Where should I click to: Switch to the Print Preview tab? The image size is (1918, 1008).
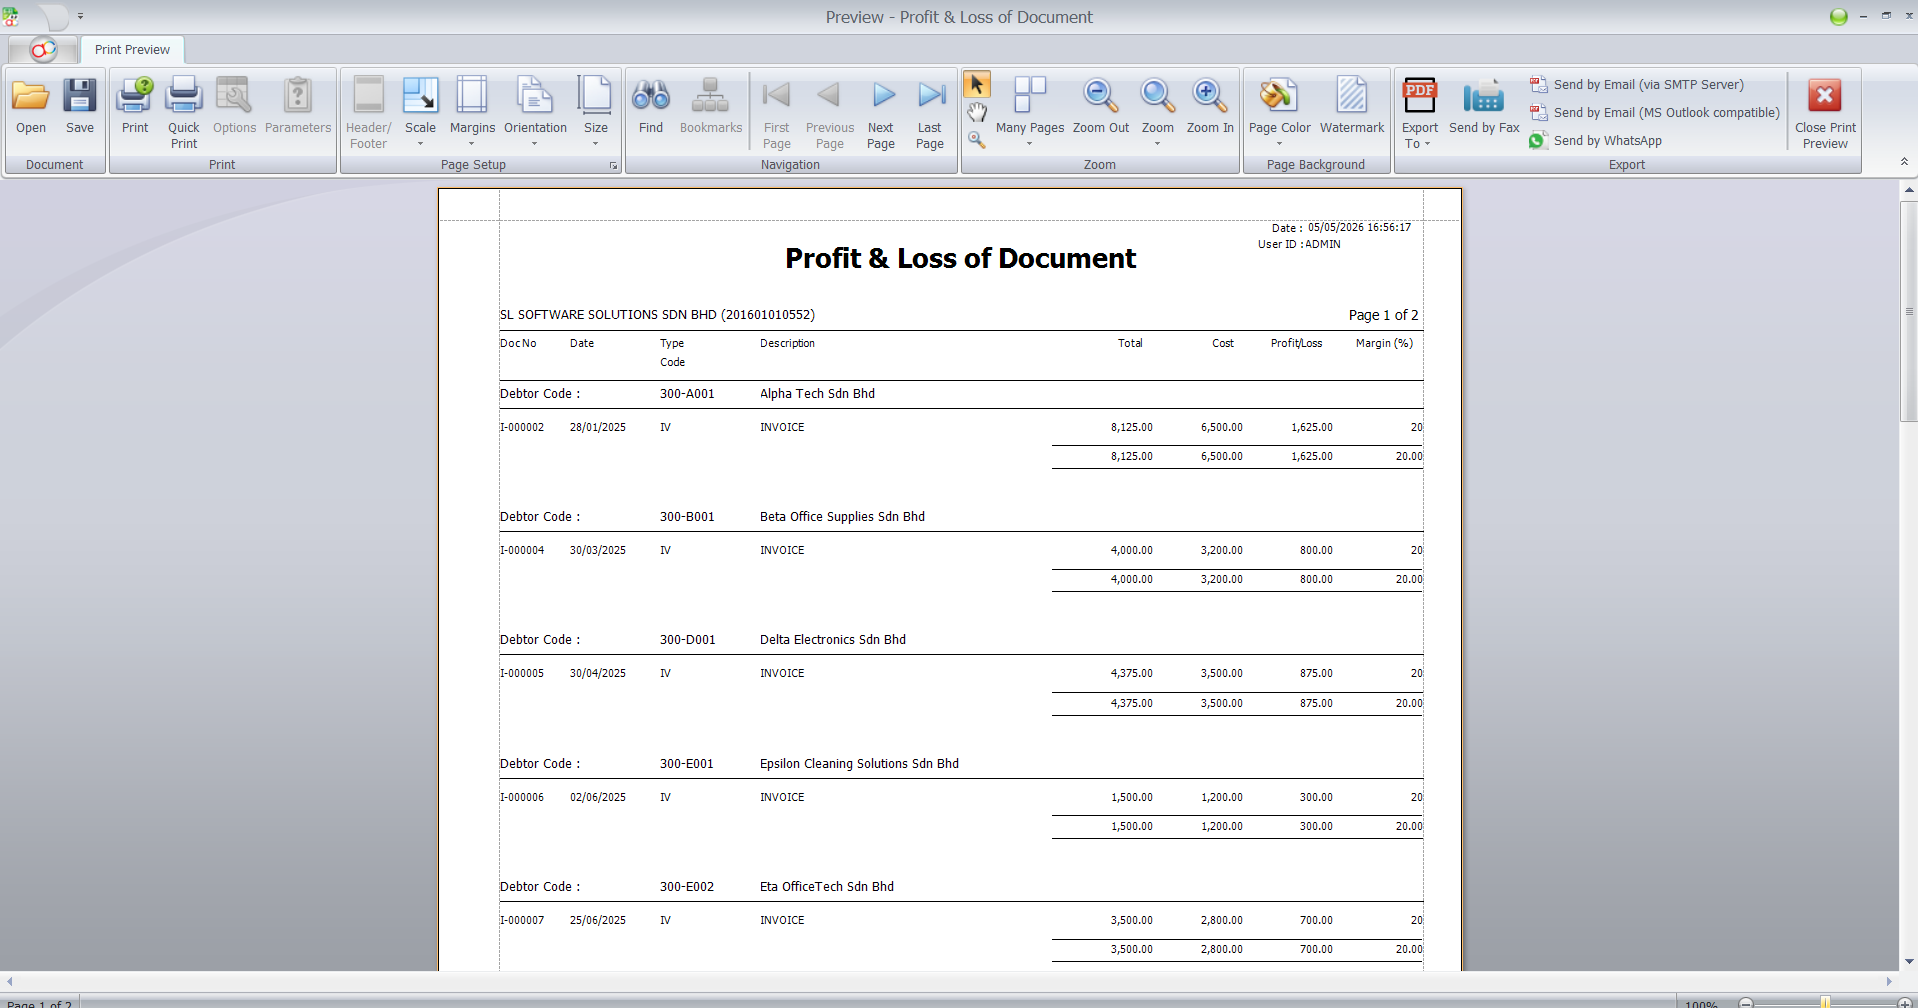[132, 49]
